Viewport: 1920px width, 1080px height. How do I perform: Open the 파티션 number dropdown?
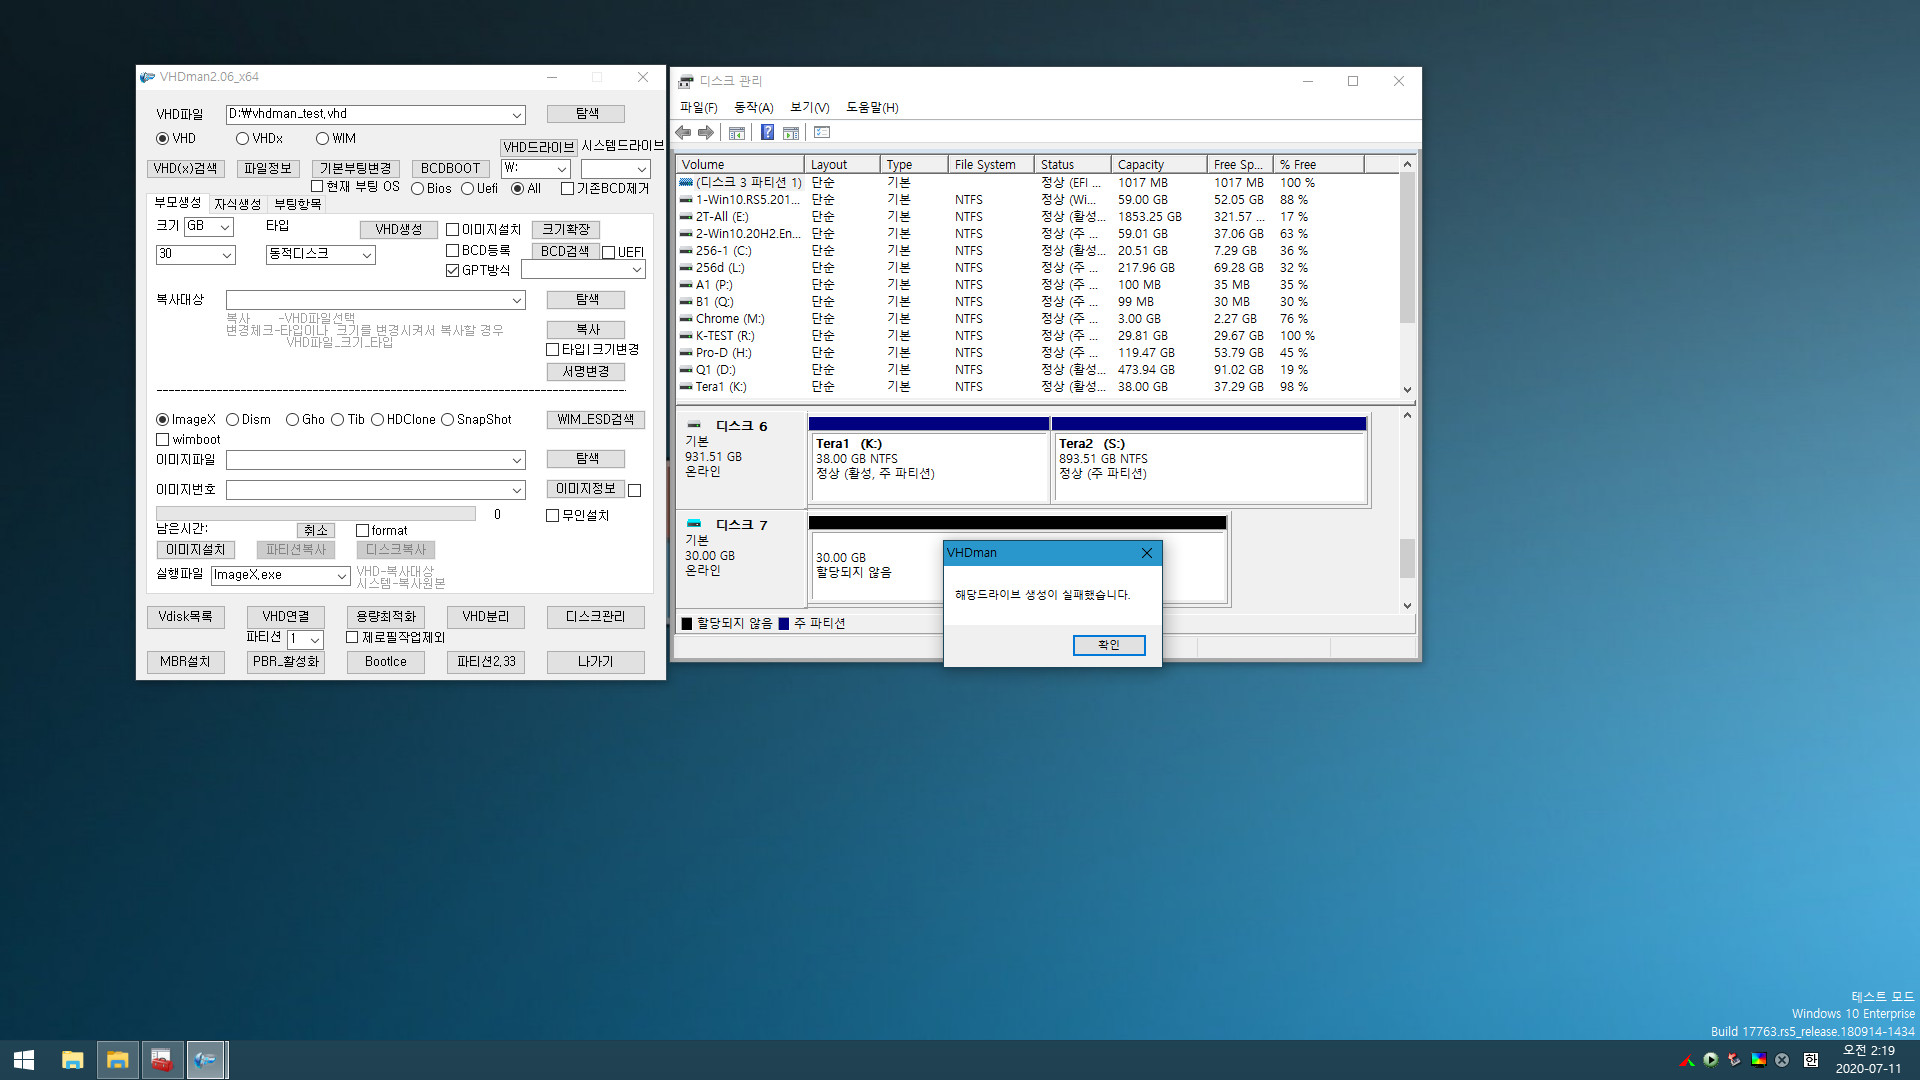click(x=315, y=640)
